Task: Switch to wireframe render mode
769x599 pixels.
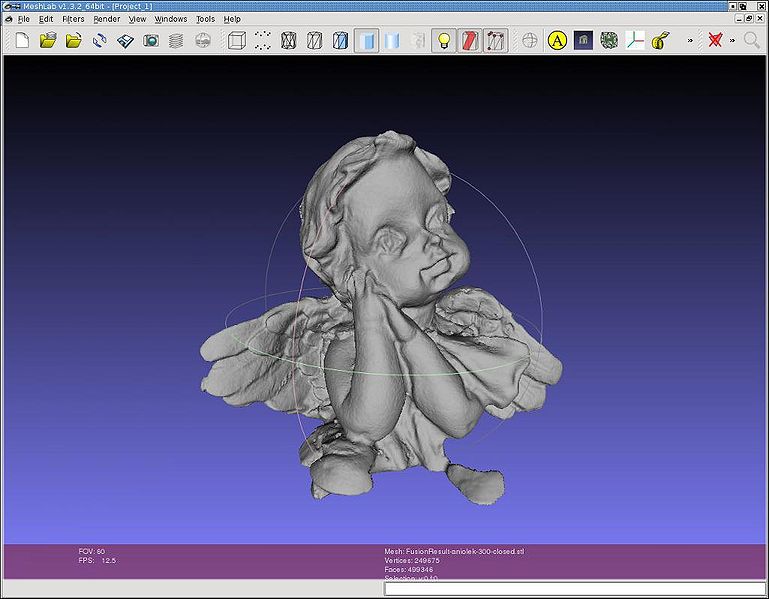Action: pyautogui.click(x=289, y=41)
